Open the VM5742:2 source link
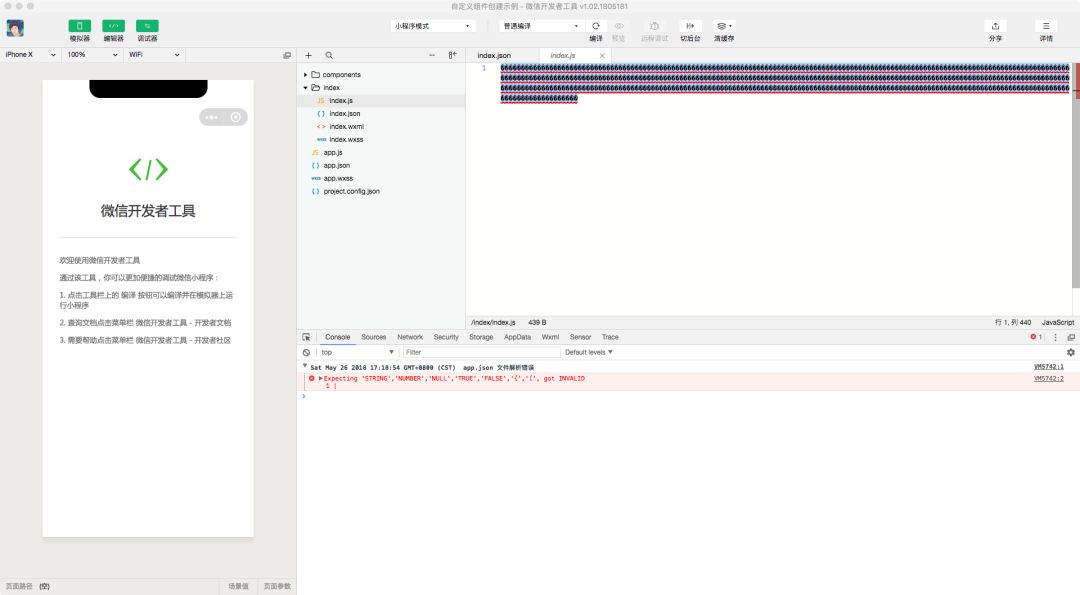This screenshot has width=1080, height=595. click(x=1048, y=379)
